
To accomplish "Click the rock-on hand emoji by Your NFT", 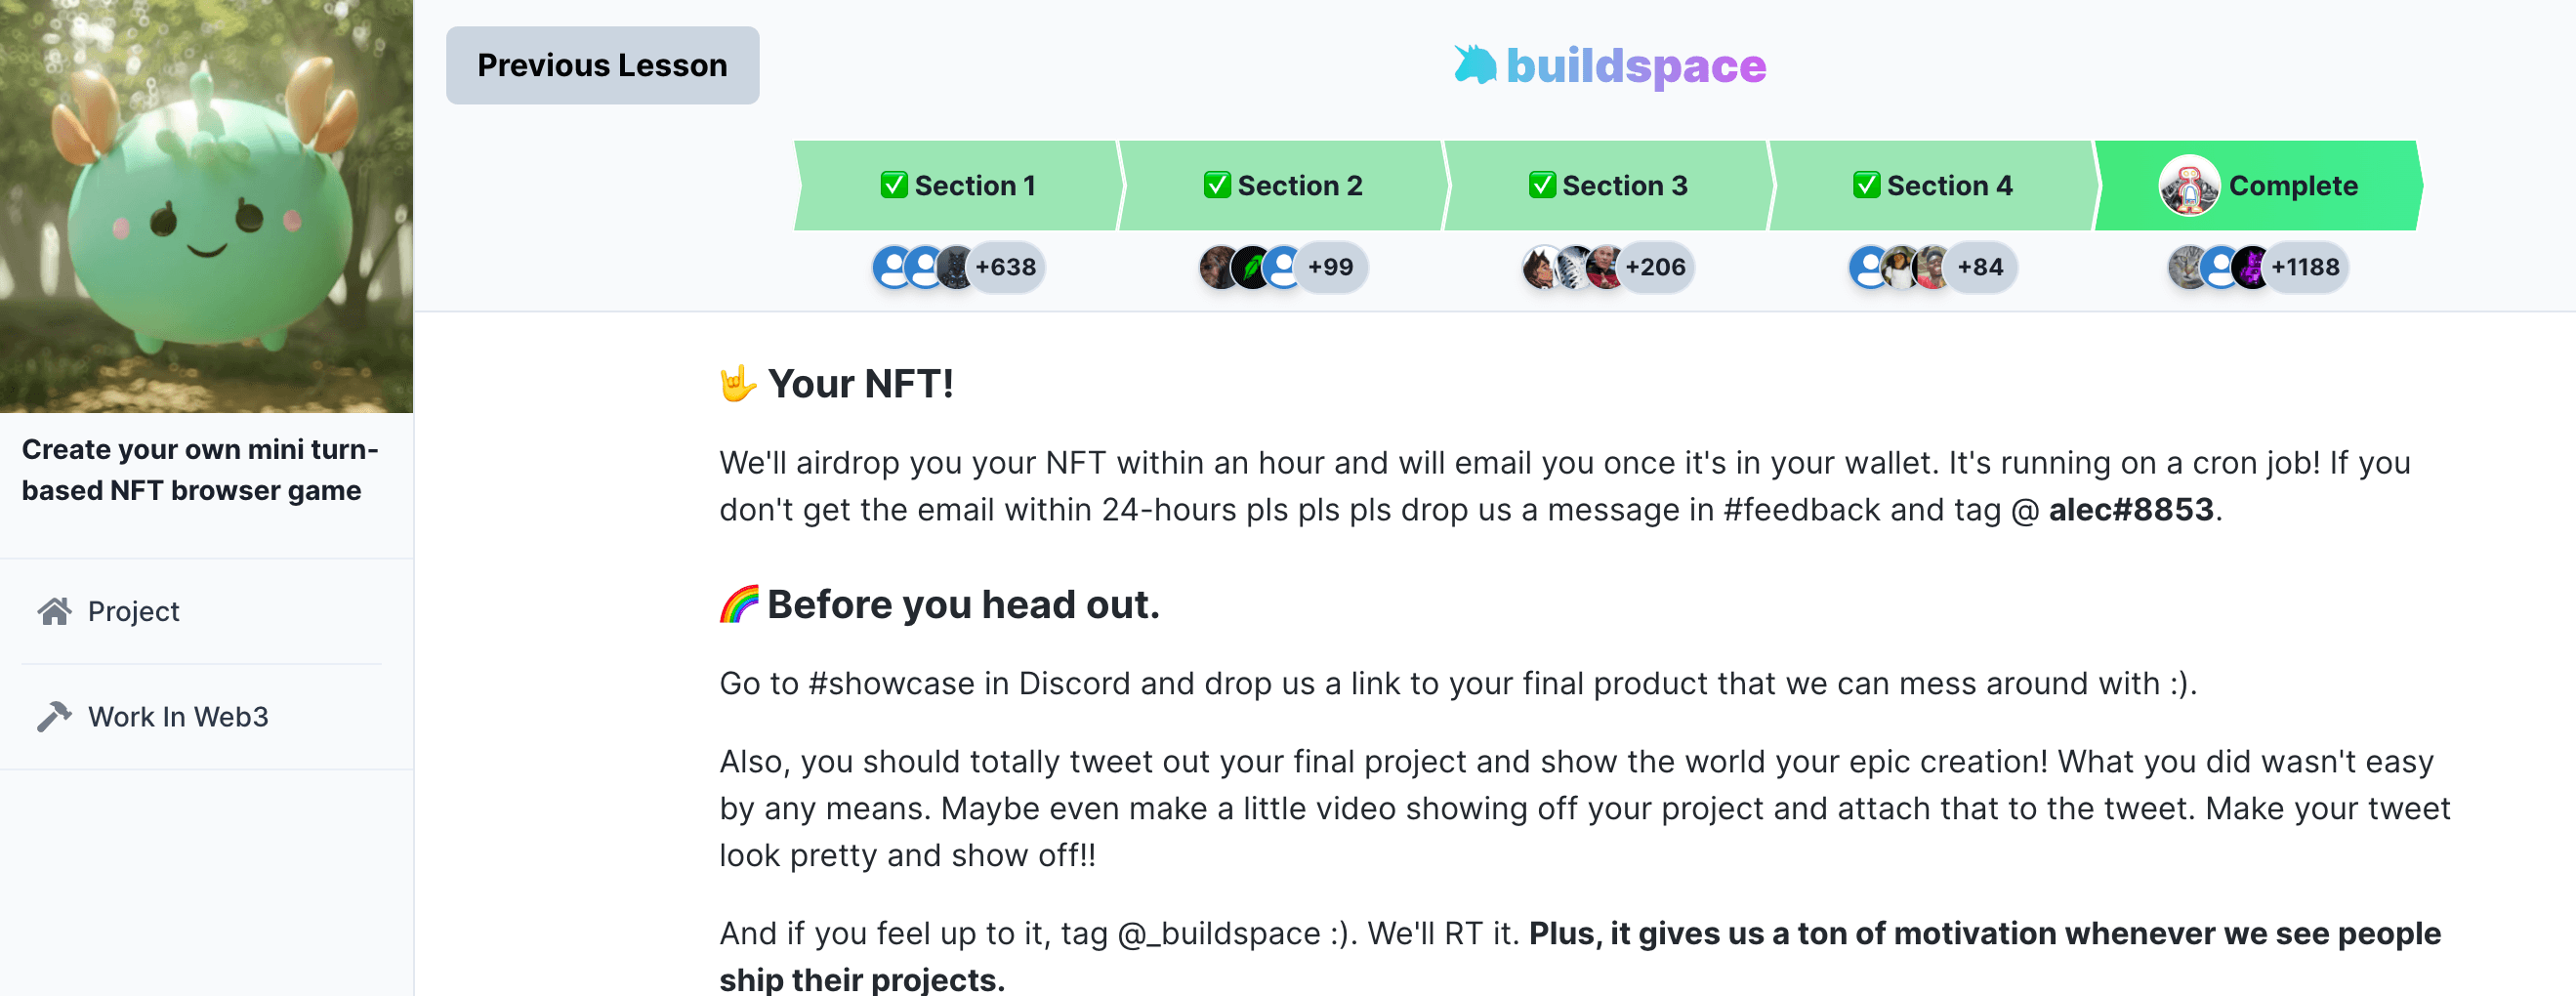I will [x=737, y=384].
